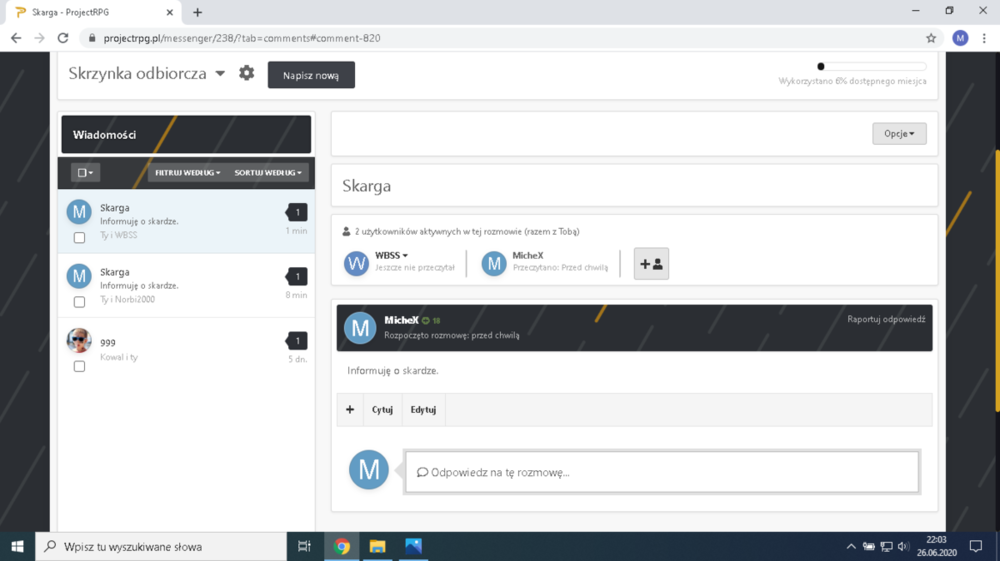Click page vertical scrollbar
Image resolution: width=1000 pixels, height=561 pixels.
[x=997, y=280]
